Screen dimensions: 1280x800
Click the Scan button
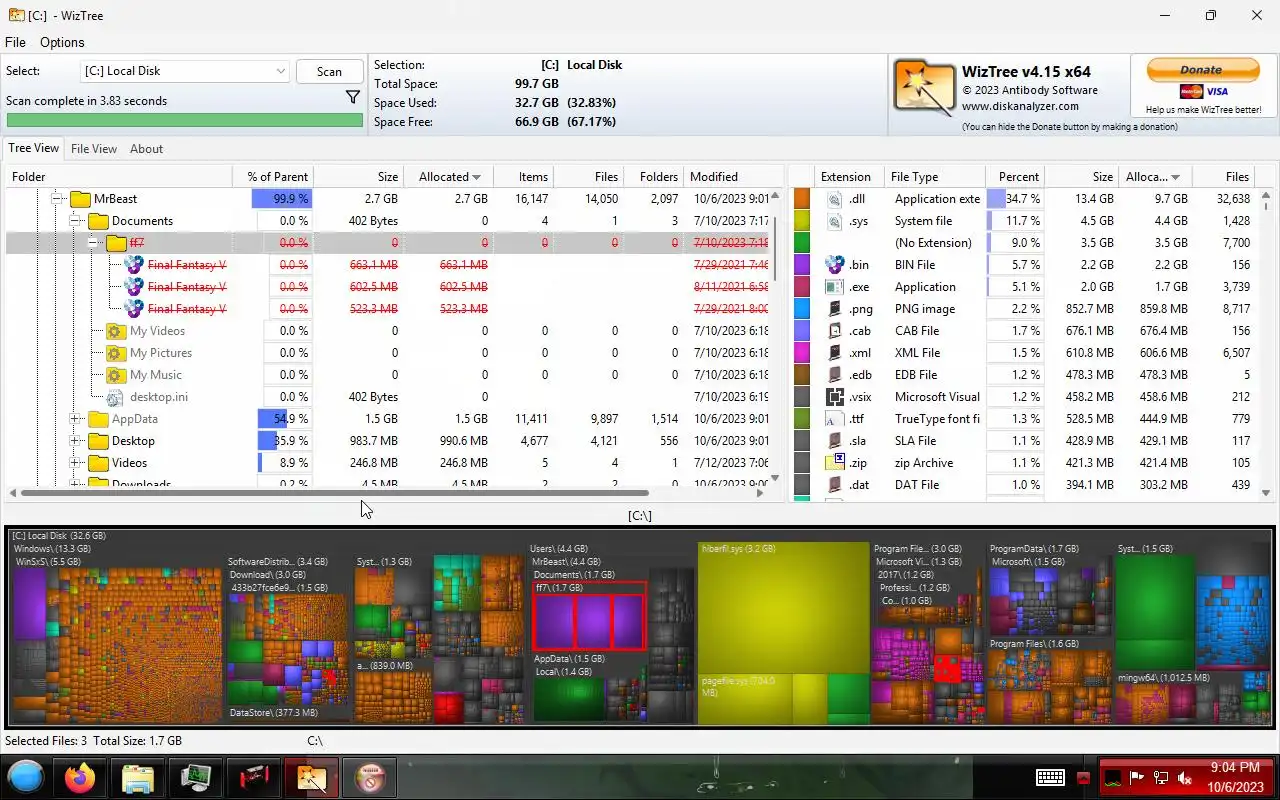point(329,71)
